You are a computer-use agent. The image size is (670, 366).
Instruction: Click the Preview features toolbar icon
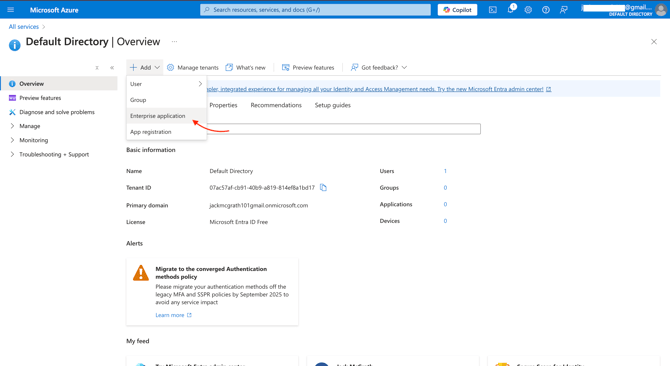pyautogui.click(x=285, y=67)
